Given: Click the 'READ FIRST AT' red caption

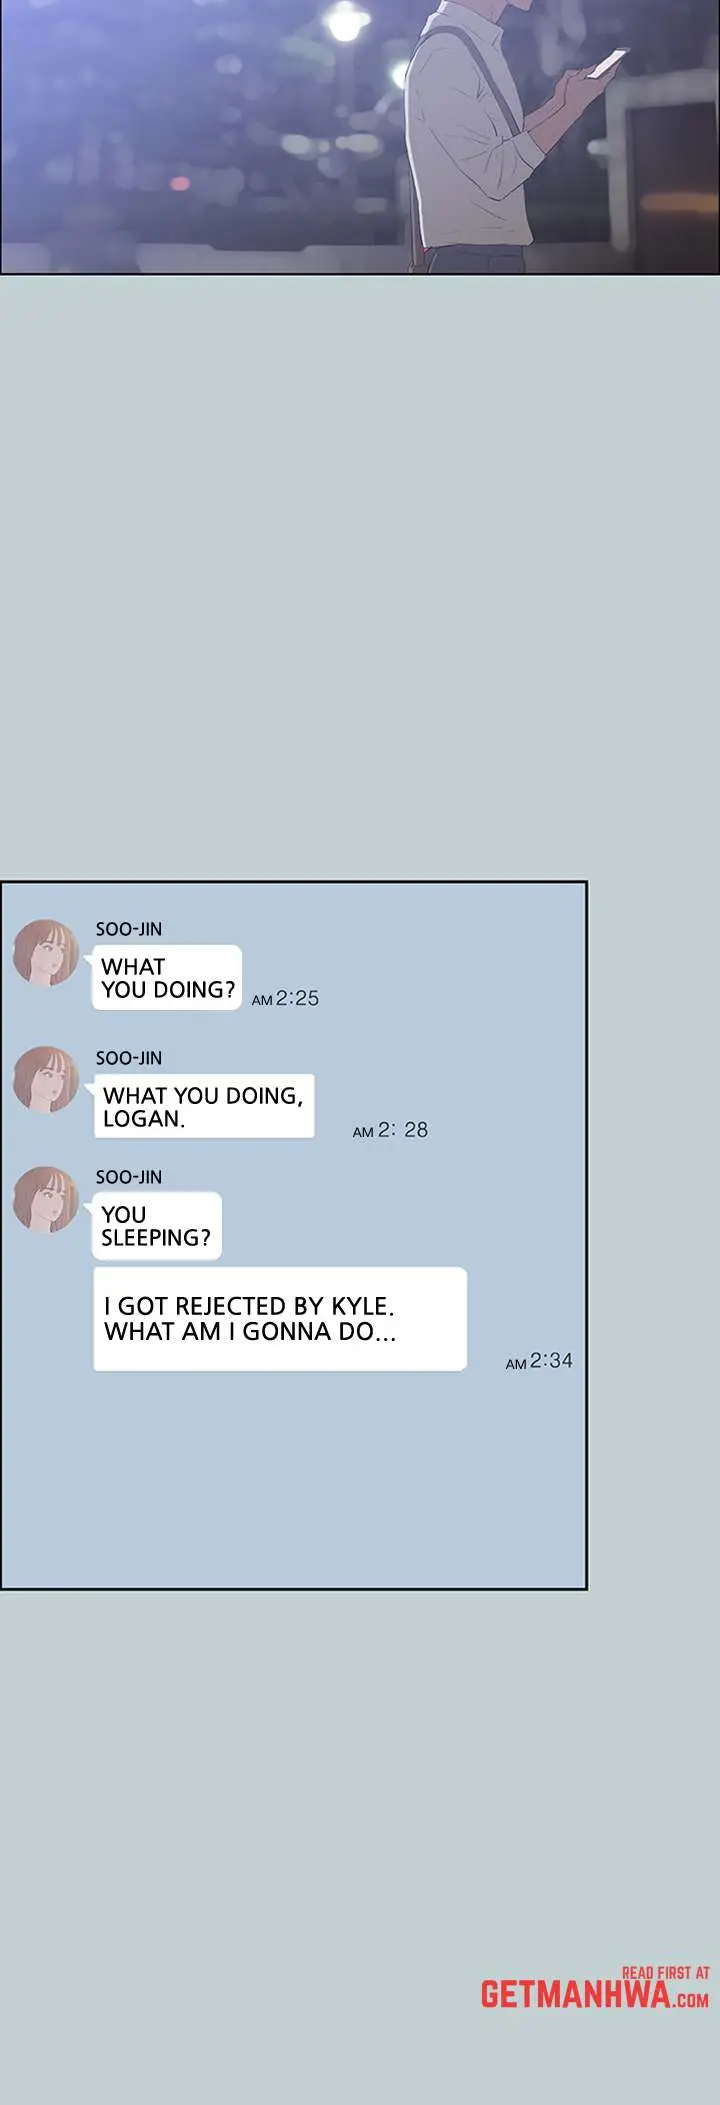Looking at the screenshot, I should point(665,1973).
